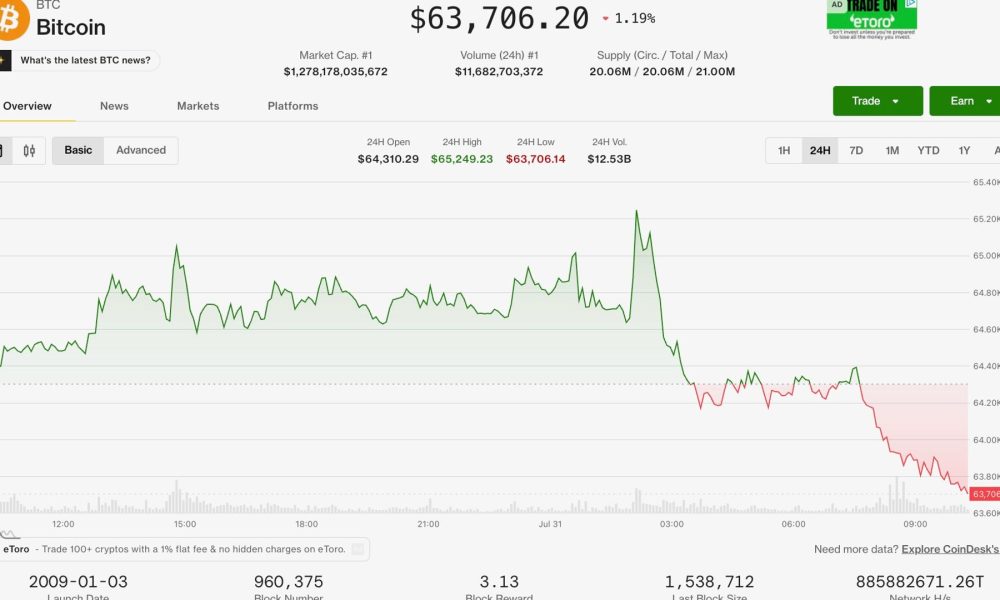Screen dimensions: 1000x600
Task: Click the 03:00 time axis label
Action: [x=672, y=524]
